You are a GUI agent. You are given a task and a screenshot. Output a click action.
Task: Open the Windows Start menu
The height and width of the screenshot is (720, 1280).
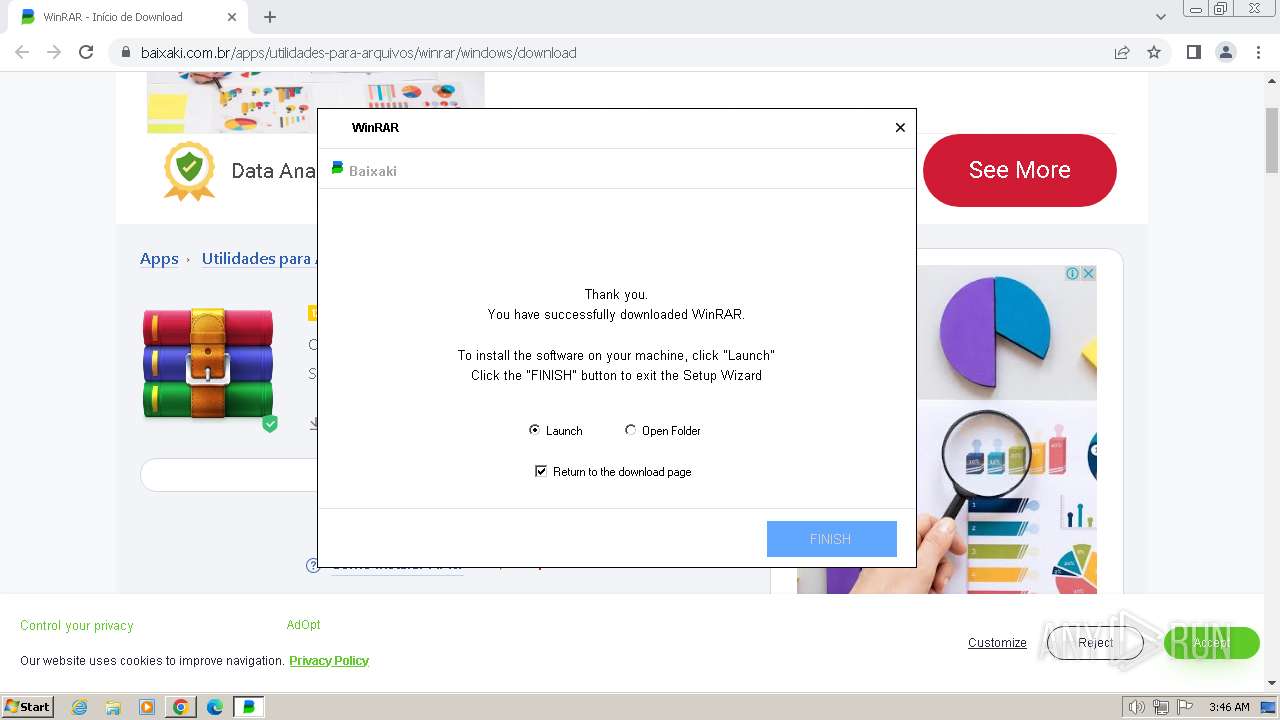tap(28, 706)
